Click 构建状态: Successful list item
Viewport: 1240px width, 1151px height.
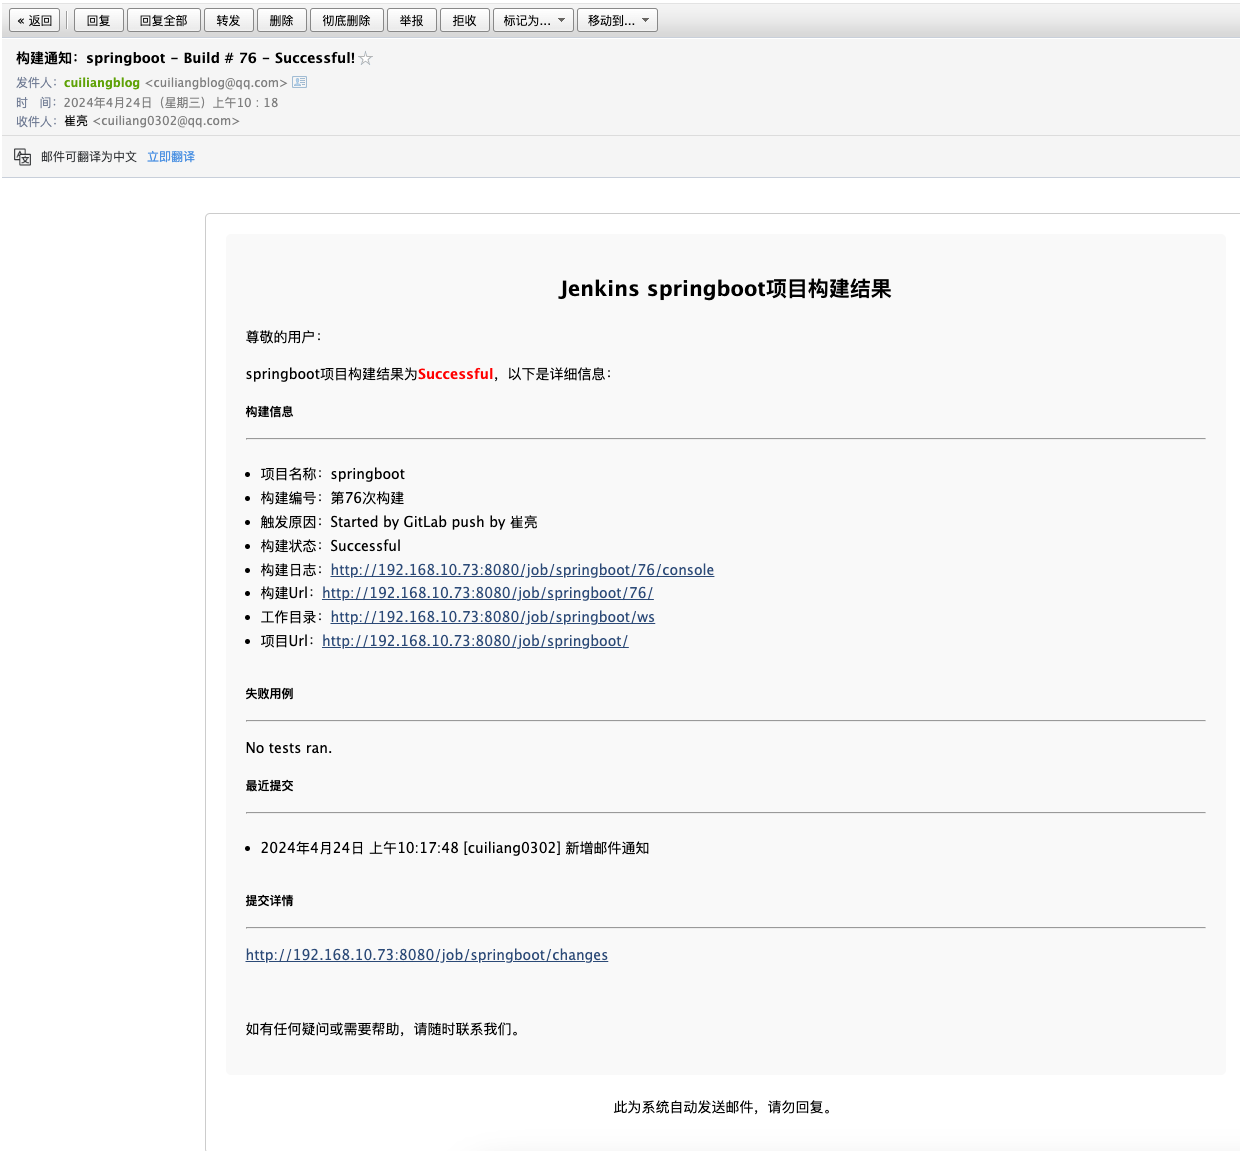click(x=331, y=546)
